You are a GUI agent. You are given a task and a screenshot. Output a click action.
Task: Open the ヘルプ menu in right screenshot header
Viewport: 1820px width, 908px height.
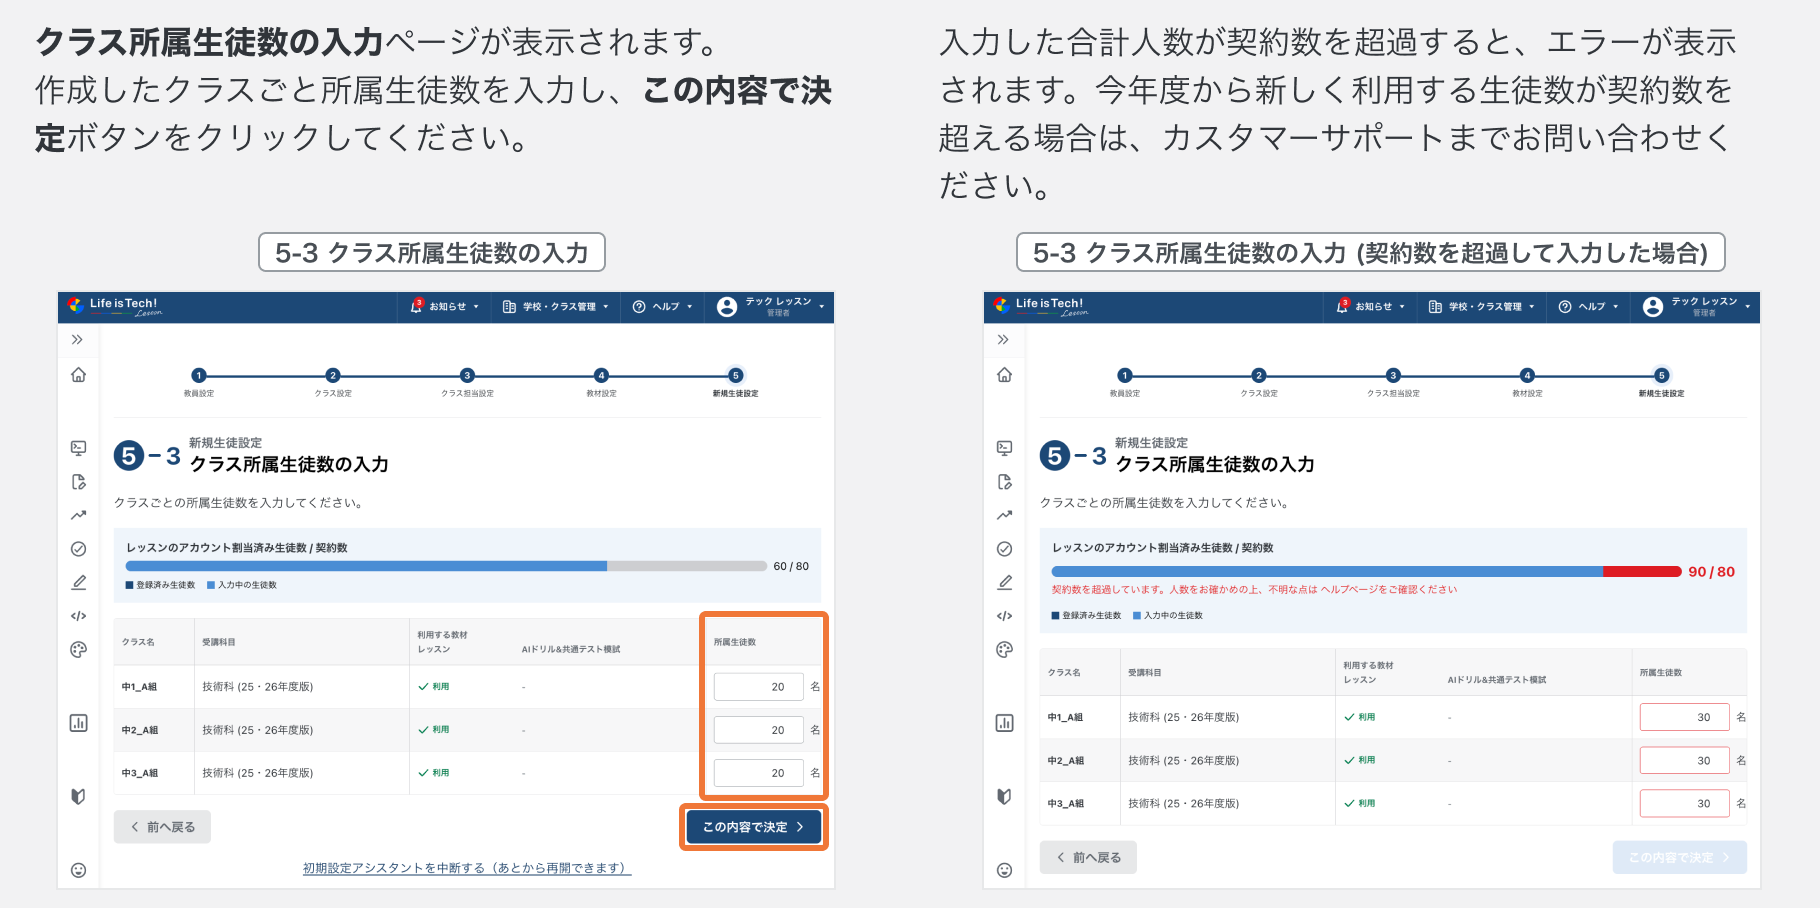coord(1588,307)
